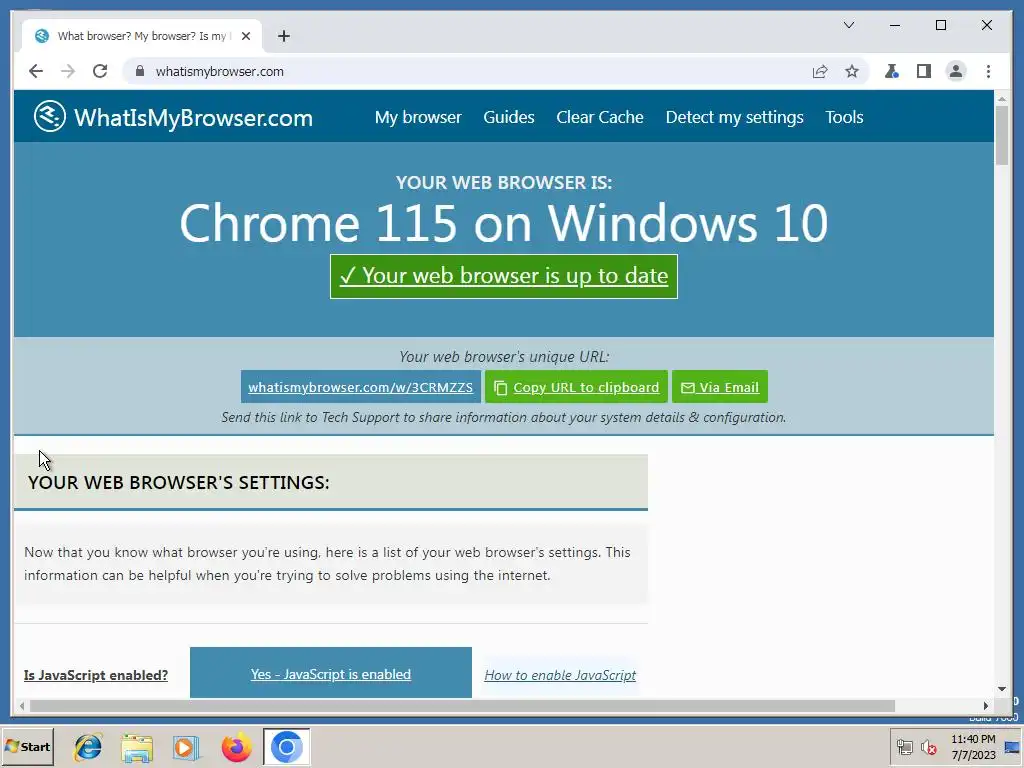The width and height of the screenshot is (1024, 768).
Task: Share the URL Via Email button
Action: (720, 387)
